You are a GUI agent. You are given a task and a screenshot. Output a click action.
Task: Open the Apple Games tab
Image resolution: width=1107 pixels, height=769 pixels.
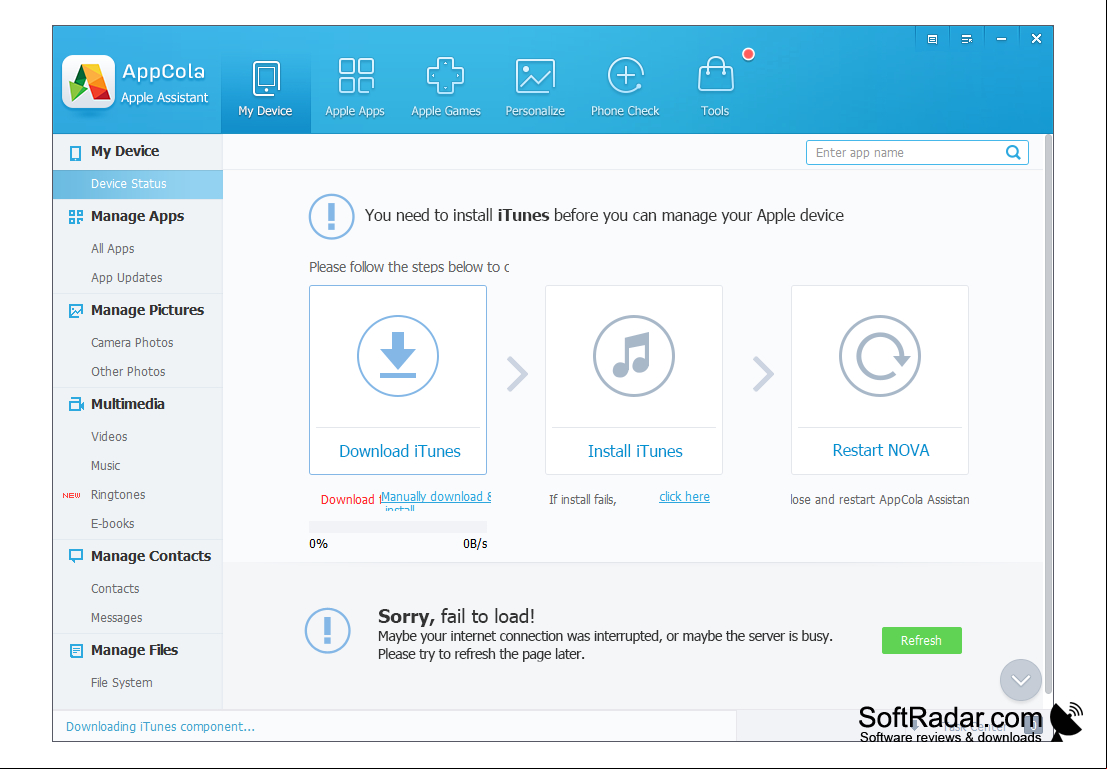[445, 89]
